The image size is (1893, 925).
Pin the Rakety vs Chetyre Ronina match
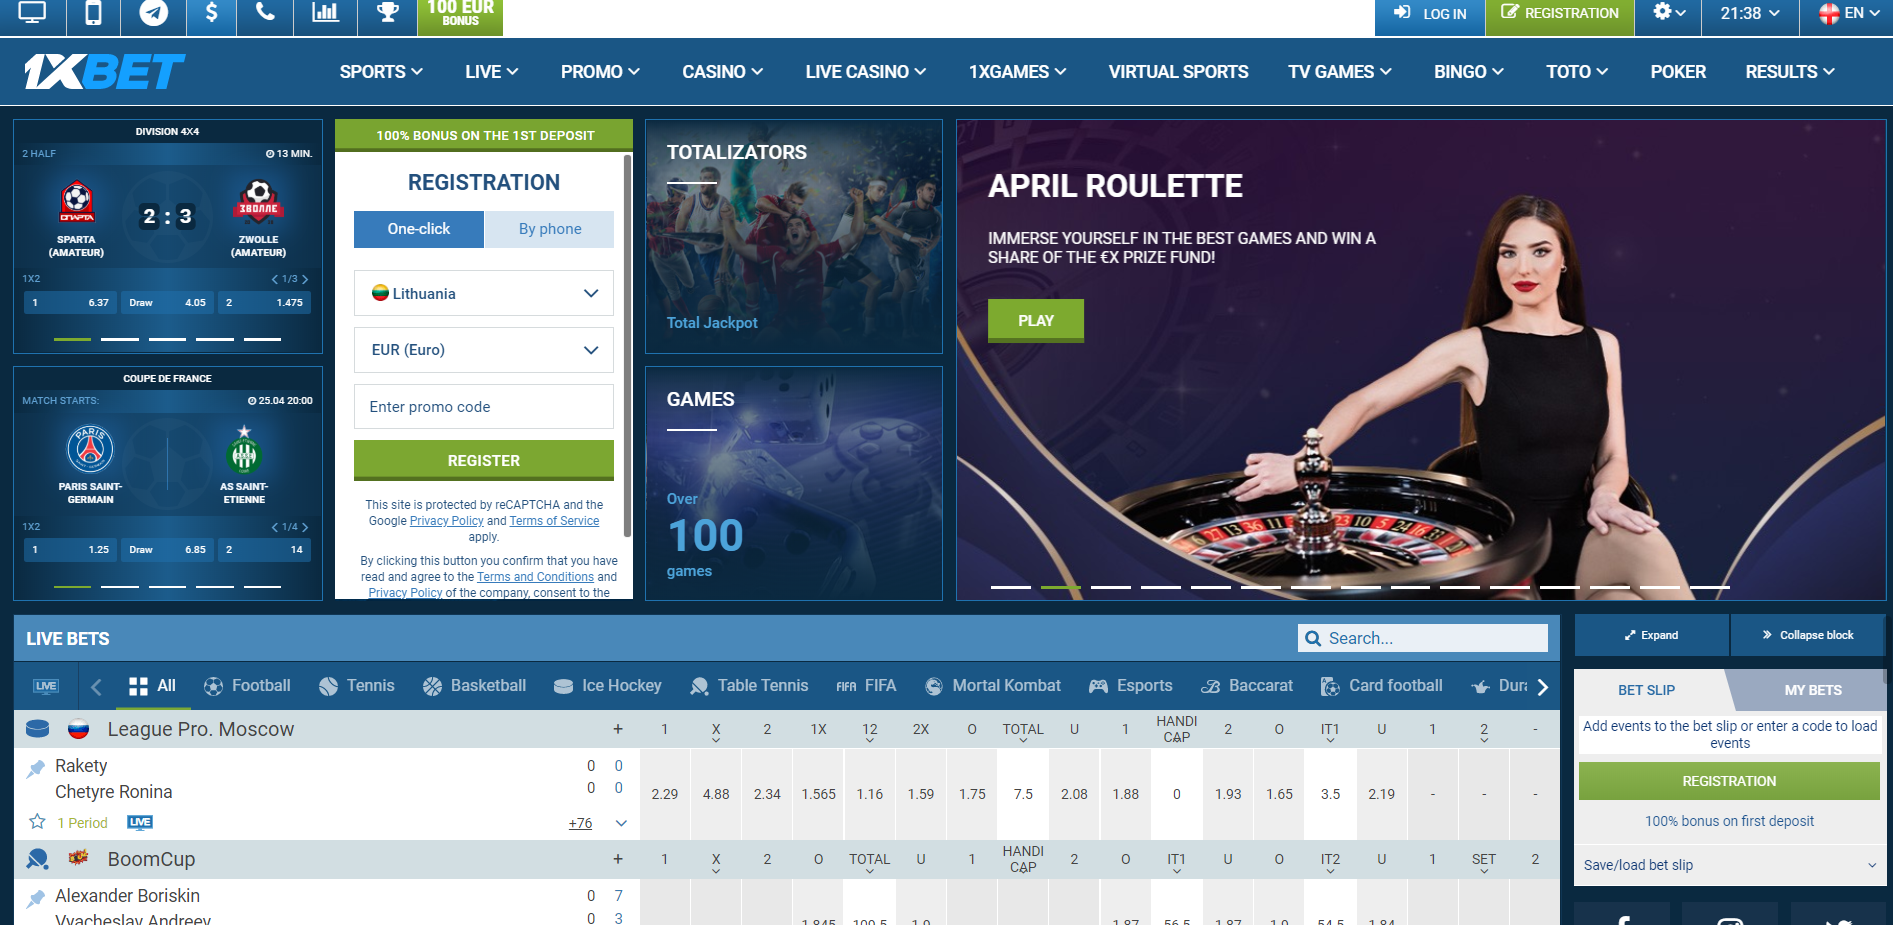(x=36, y=768)
